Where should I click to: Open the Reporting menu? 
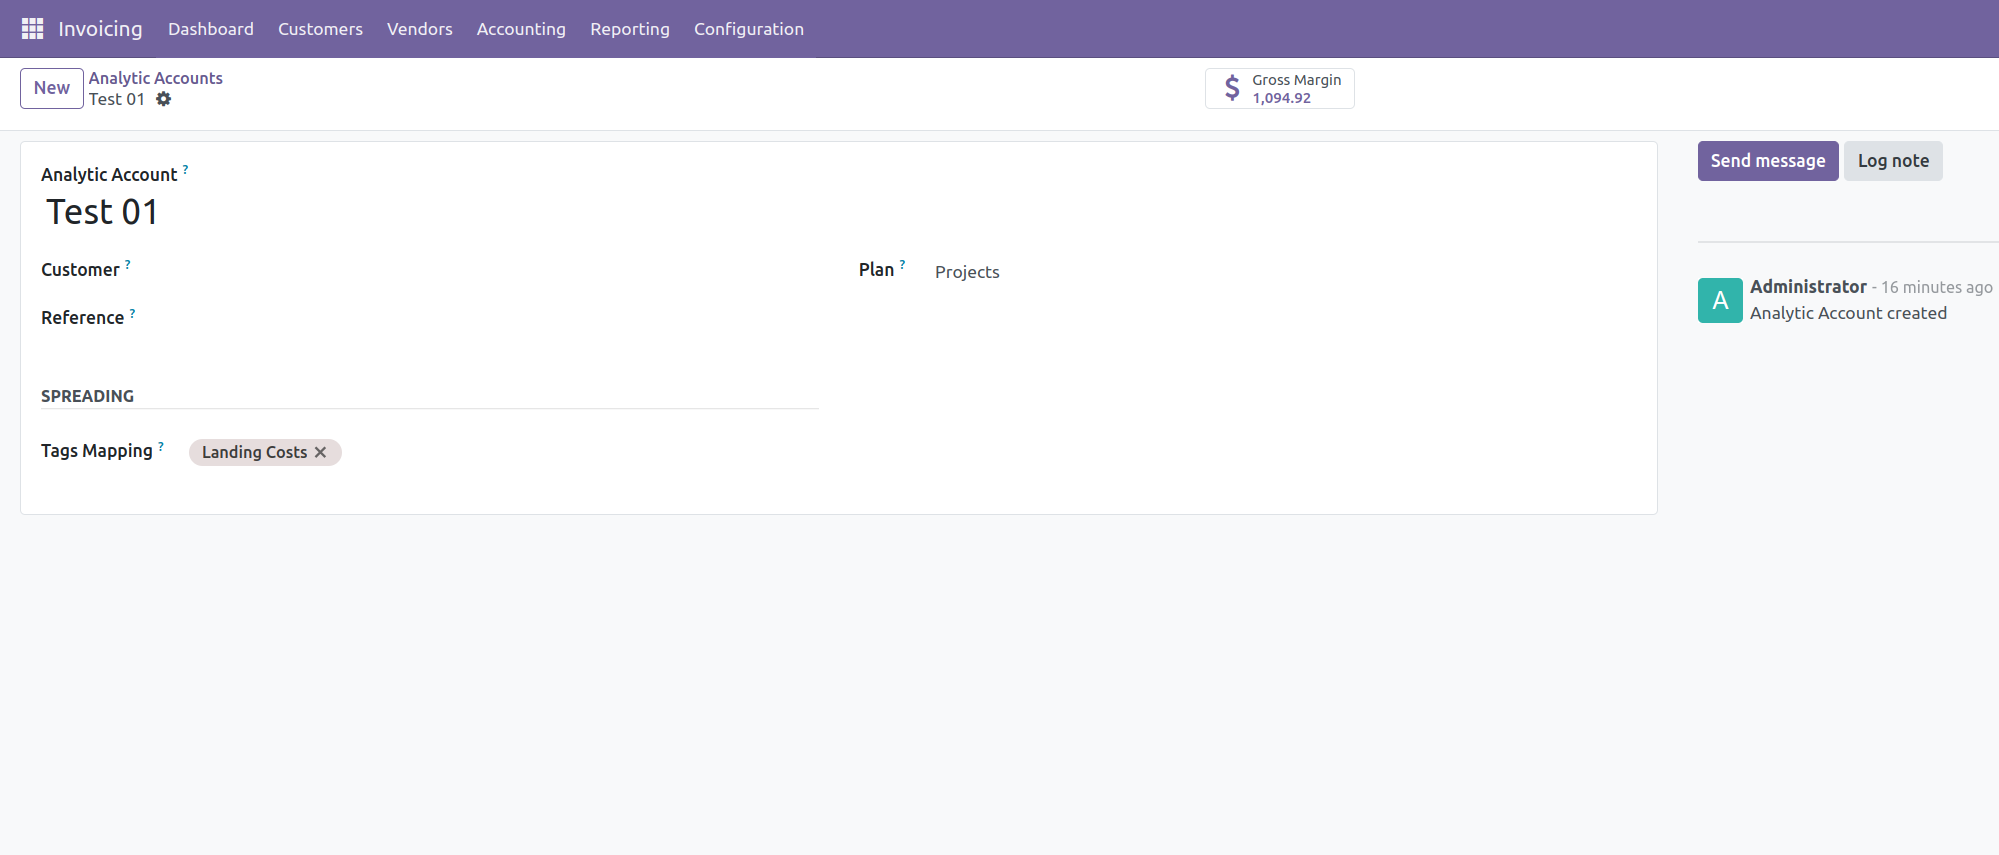click(x=630, y=29)
